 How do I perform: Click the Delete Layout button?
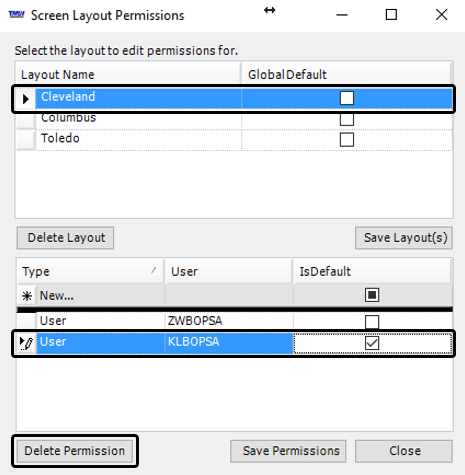pyautogui.click(x=65, y=238)
